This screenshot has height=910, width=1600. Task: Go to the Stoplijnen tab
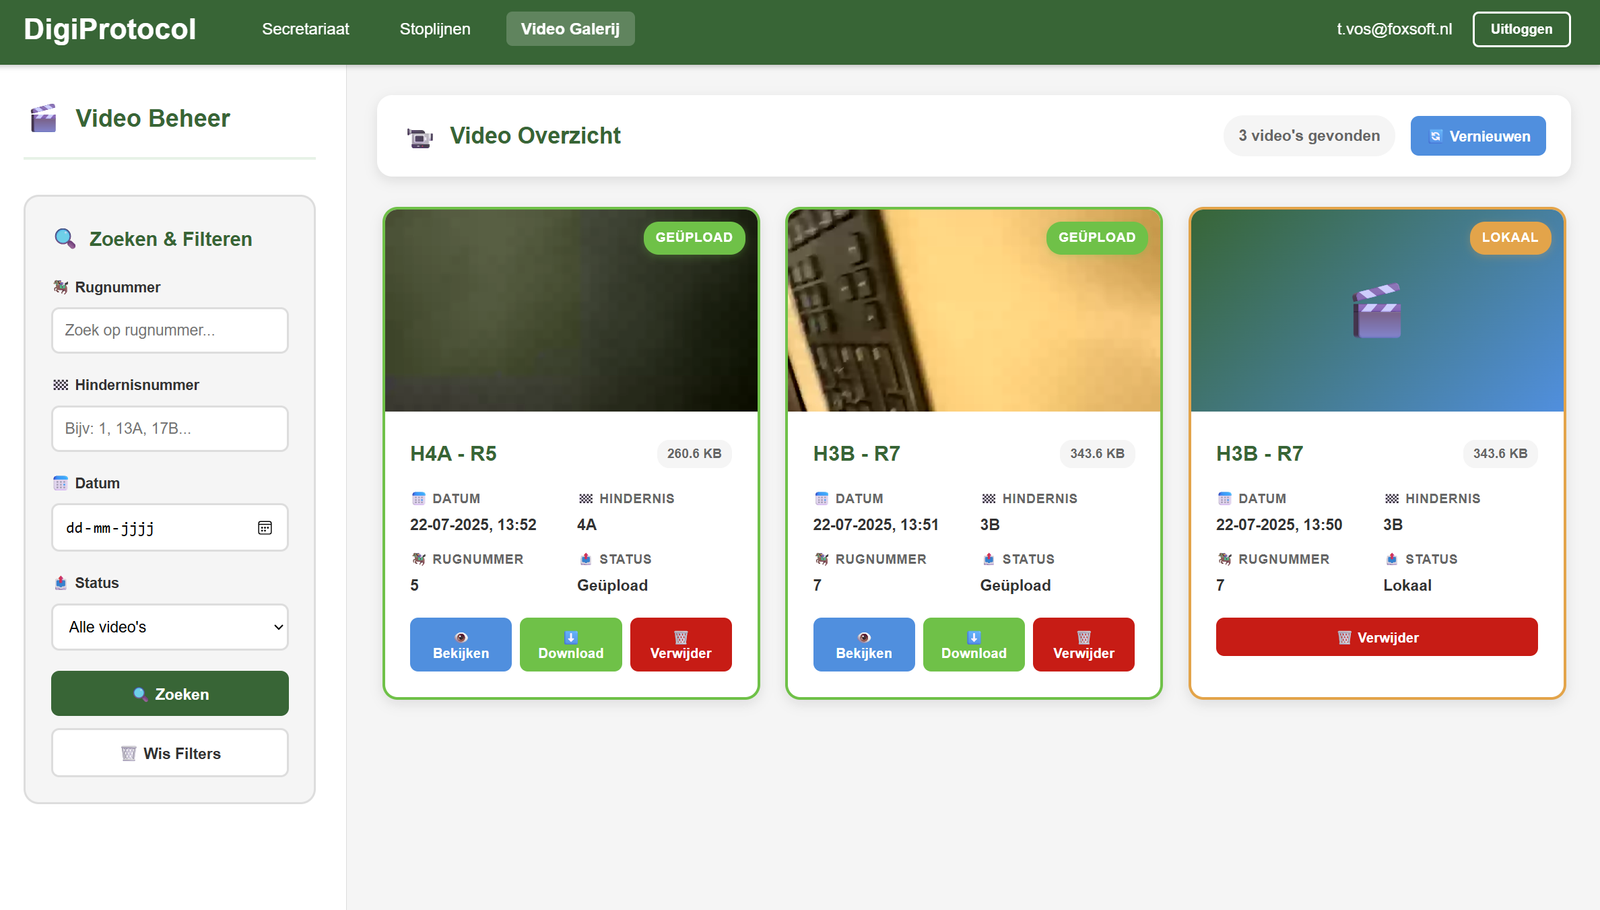435,29
